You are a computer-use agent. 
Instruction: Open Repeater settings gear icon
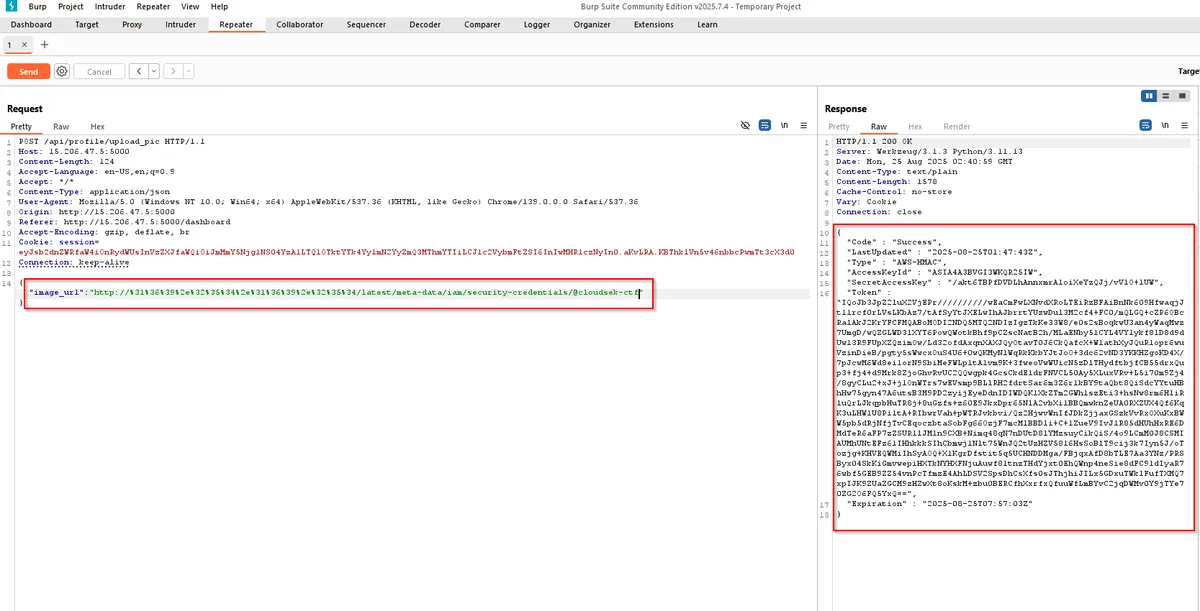(x=62, y=72)
